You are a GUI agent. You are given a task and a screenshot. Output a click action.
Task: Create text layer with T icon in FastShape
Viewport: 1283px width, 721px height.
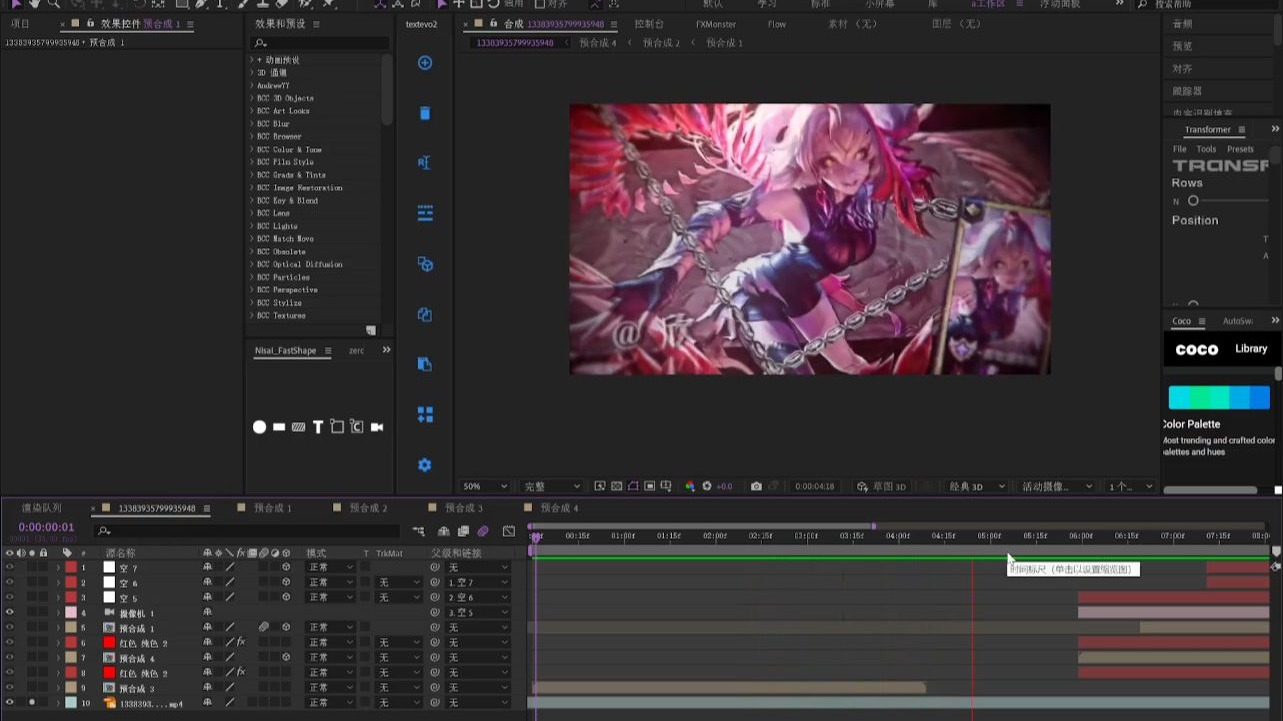click(318, 427)
